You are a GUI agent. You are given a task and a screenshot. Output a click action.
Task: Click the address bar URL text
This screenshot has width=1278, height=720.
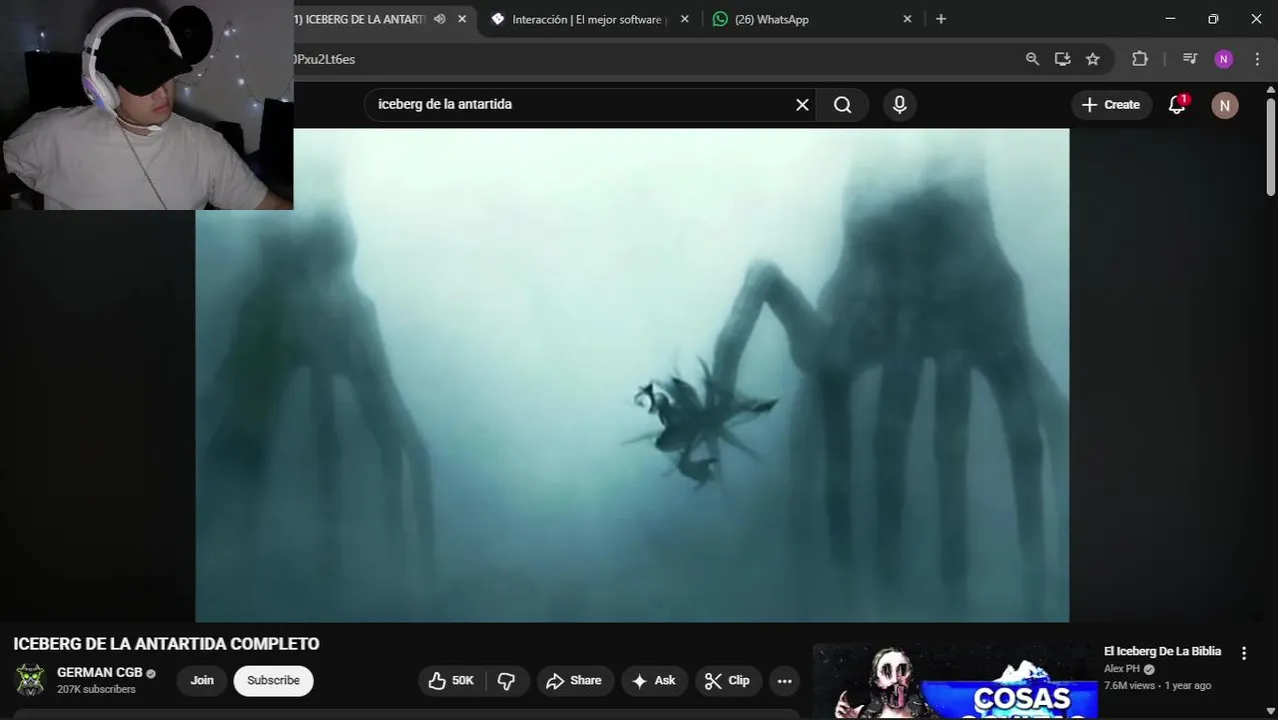click(x=324, y=59)
